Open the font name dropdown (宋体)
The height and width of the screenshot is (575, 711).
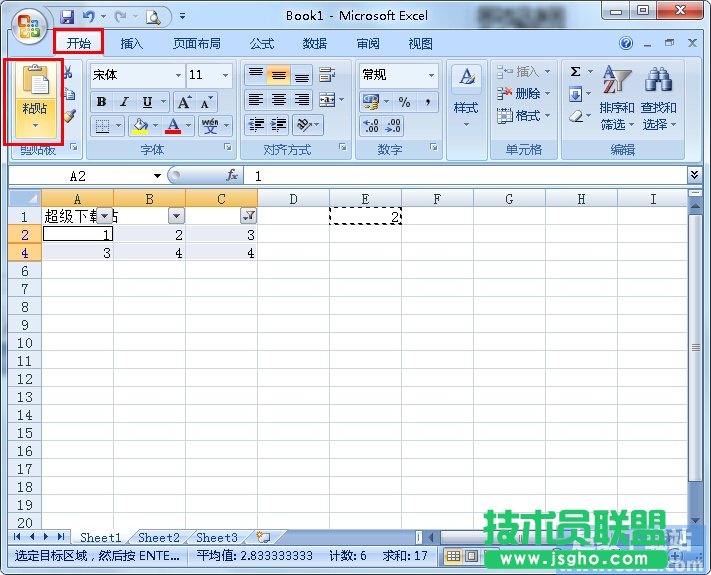tap(136, 75)
